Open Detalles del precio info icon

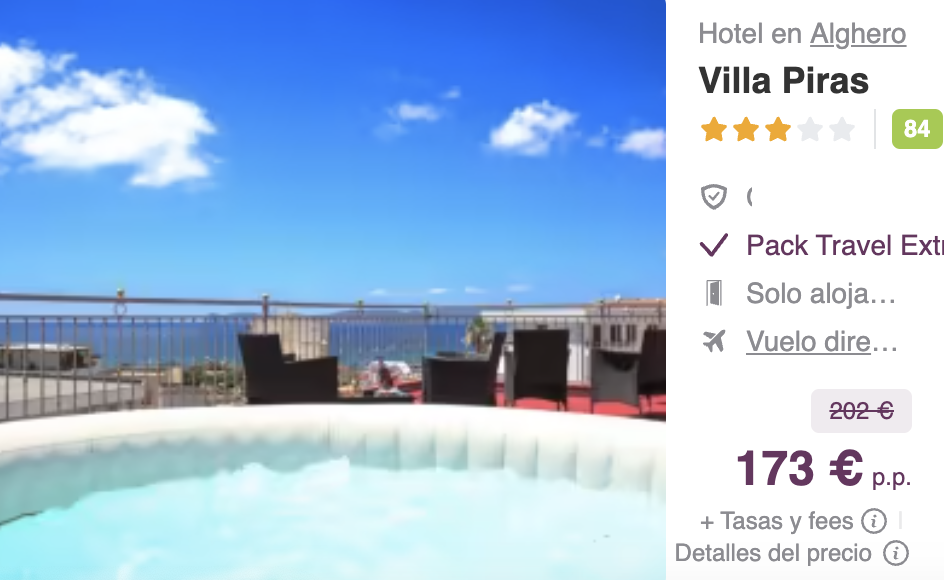click(896, 553)
